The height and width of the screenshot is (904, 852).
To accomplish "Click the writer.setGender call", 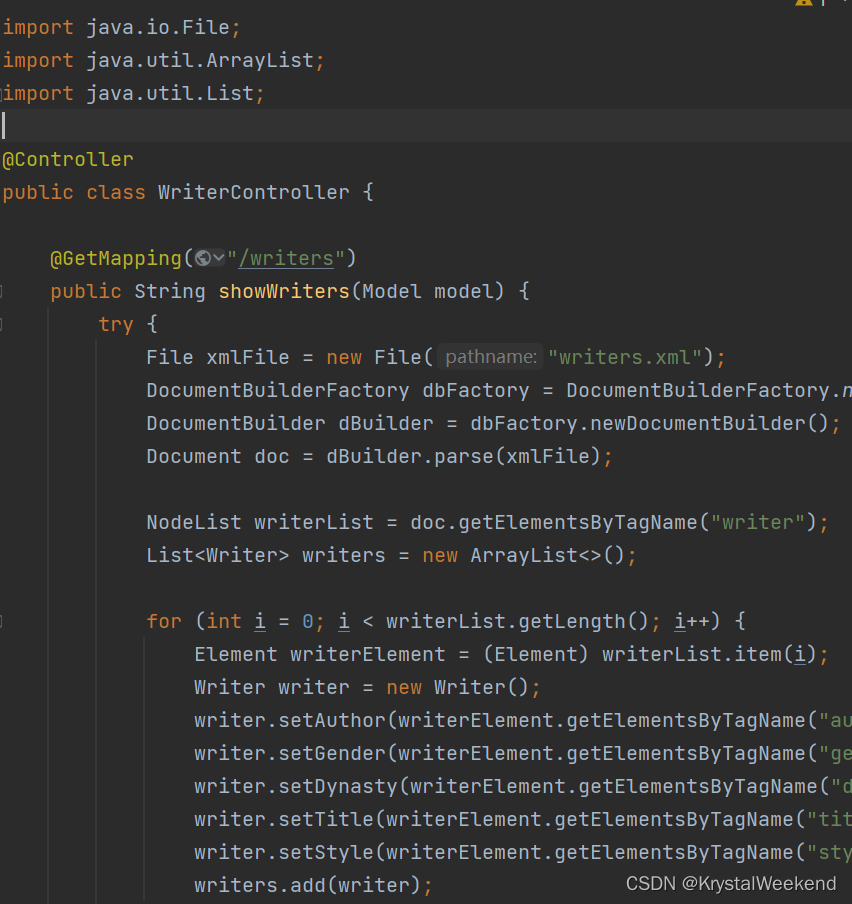I will [x=290, y=753].
